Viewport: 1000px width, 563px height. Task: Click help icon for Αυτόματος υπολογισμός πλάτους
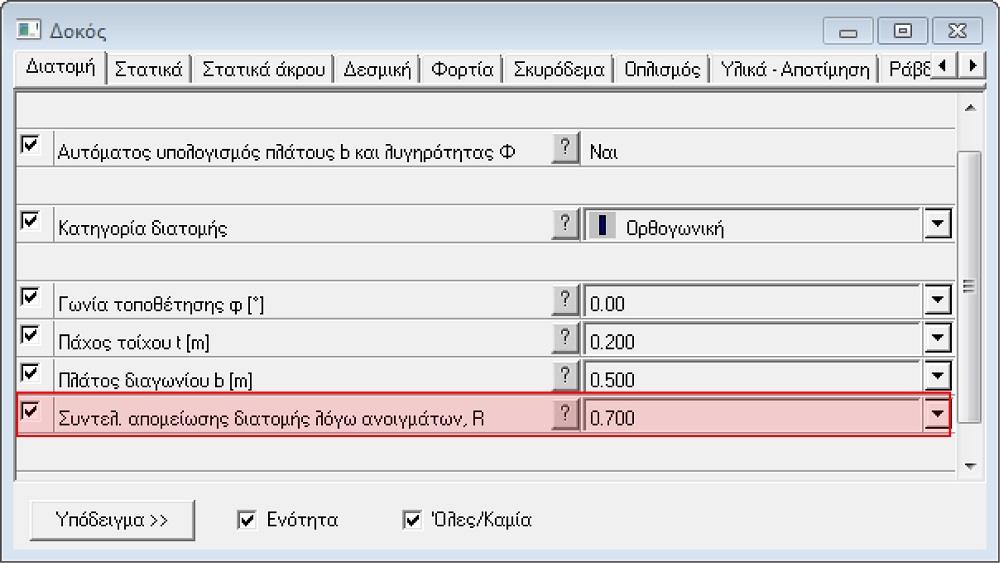pyautogui.click(x=565, y=149)
